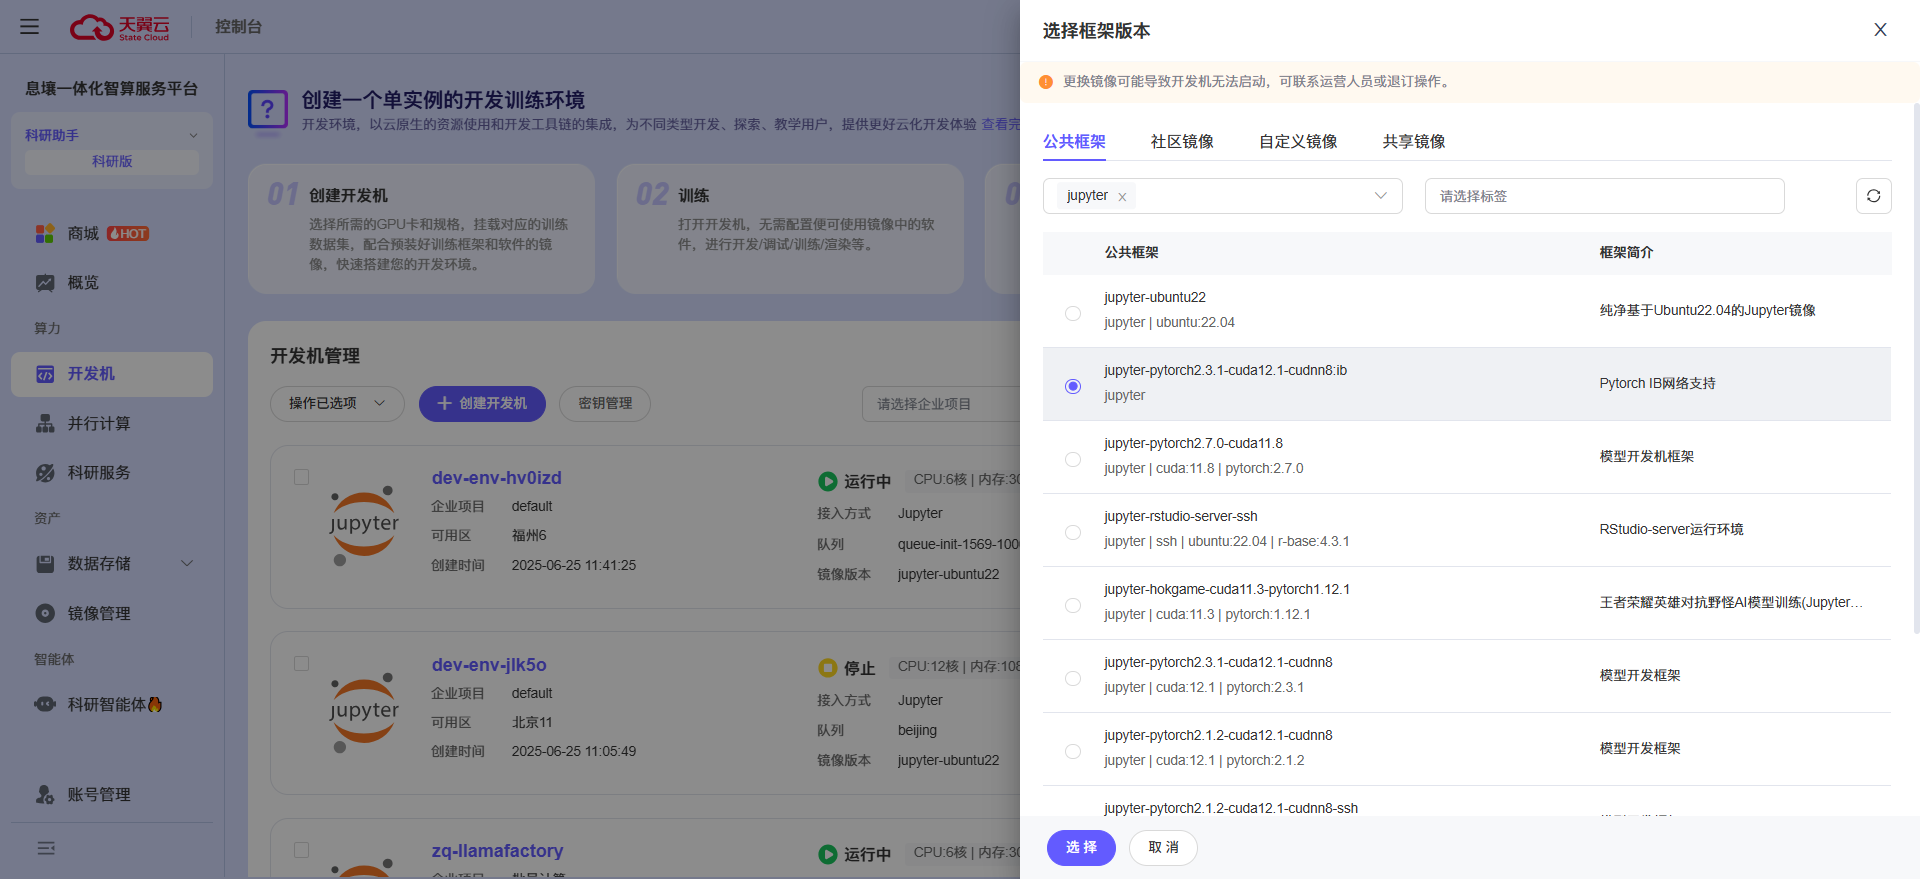Click the 框架简介 column header
Image resolution: width=1920 pixels, height=879 pixels.
(x=1626, y=253)
